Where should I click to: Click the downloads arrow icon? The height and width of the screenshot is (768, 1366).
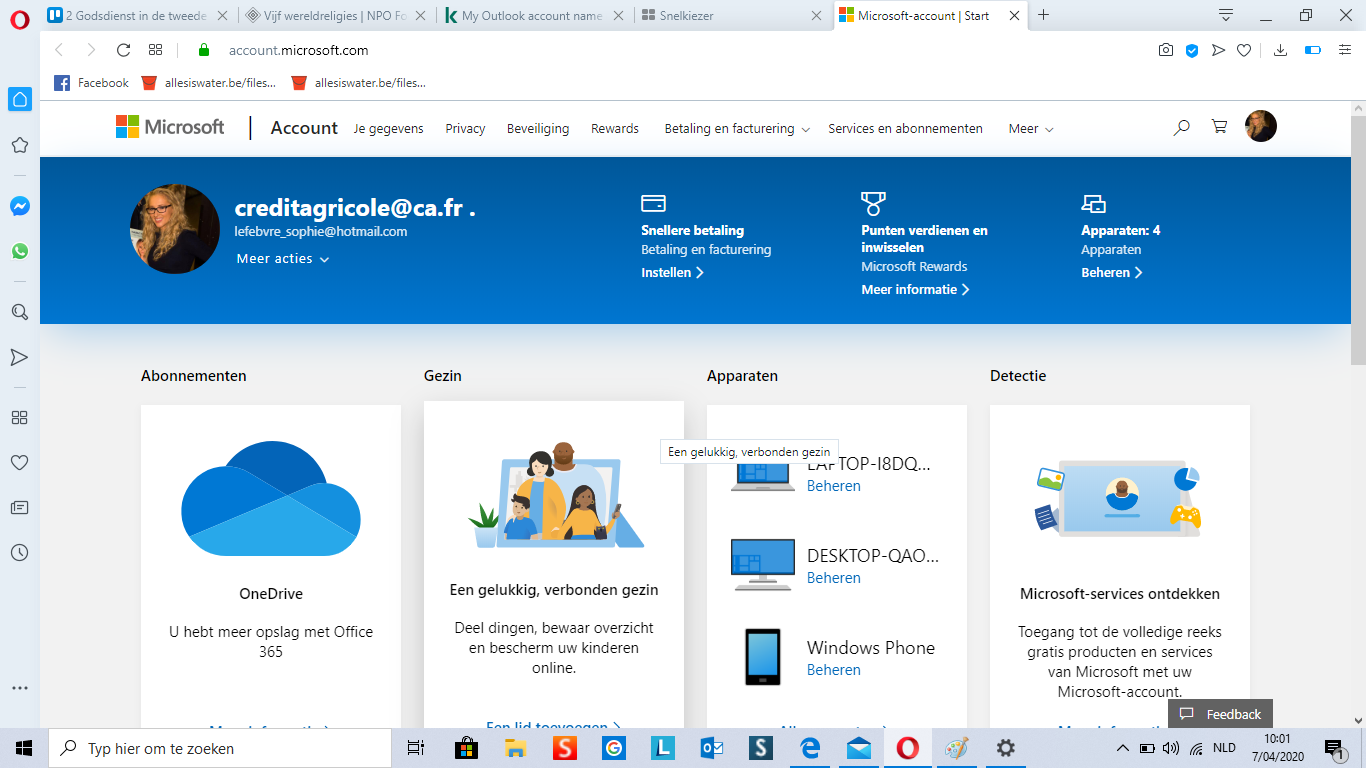[x=1280, y=50]
